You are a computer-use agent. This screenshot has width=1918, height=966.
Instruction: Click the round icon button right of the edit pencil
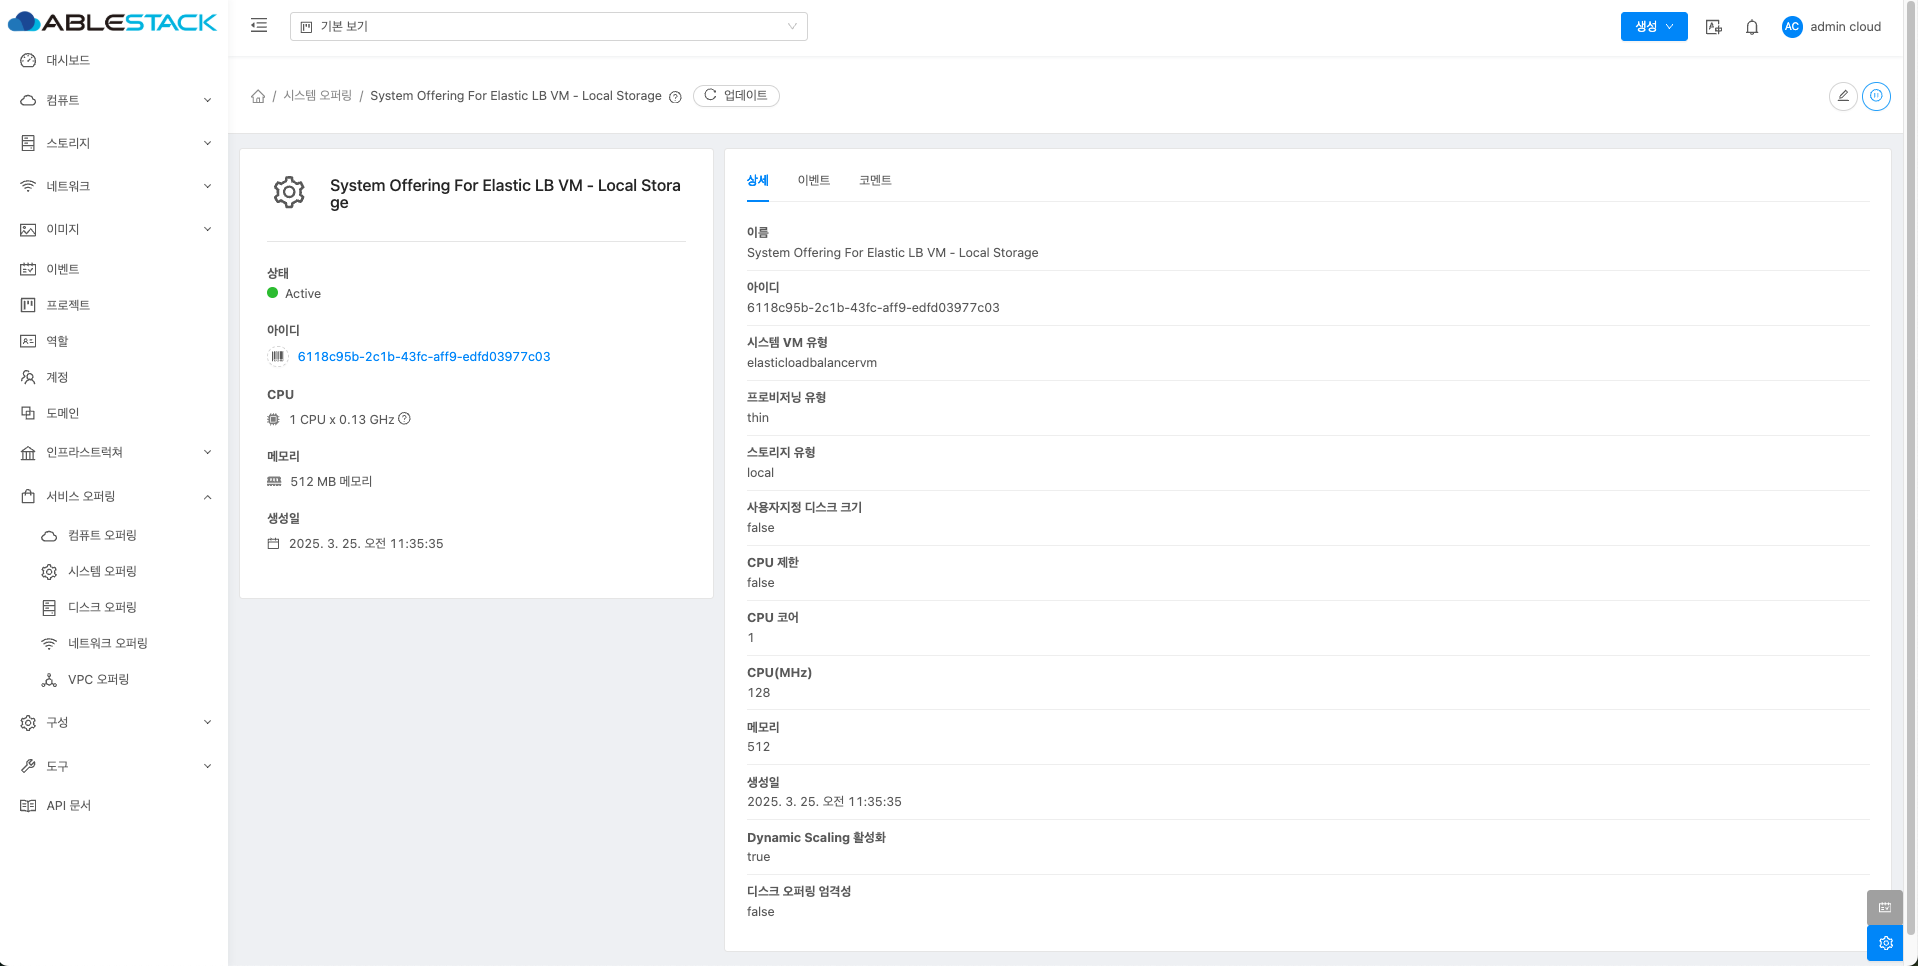1876,96
